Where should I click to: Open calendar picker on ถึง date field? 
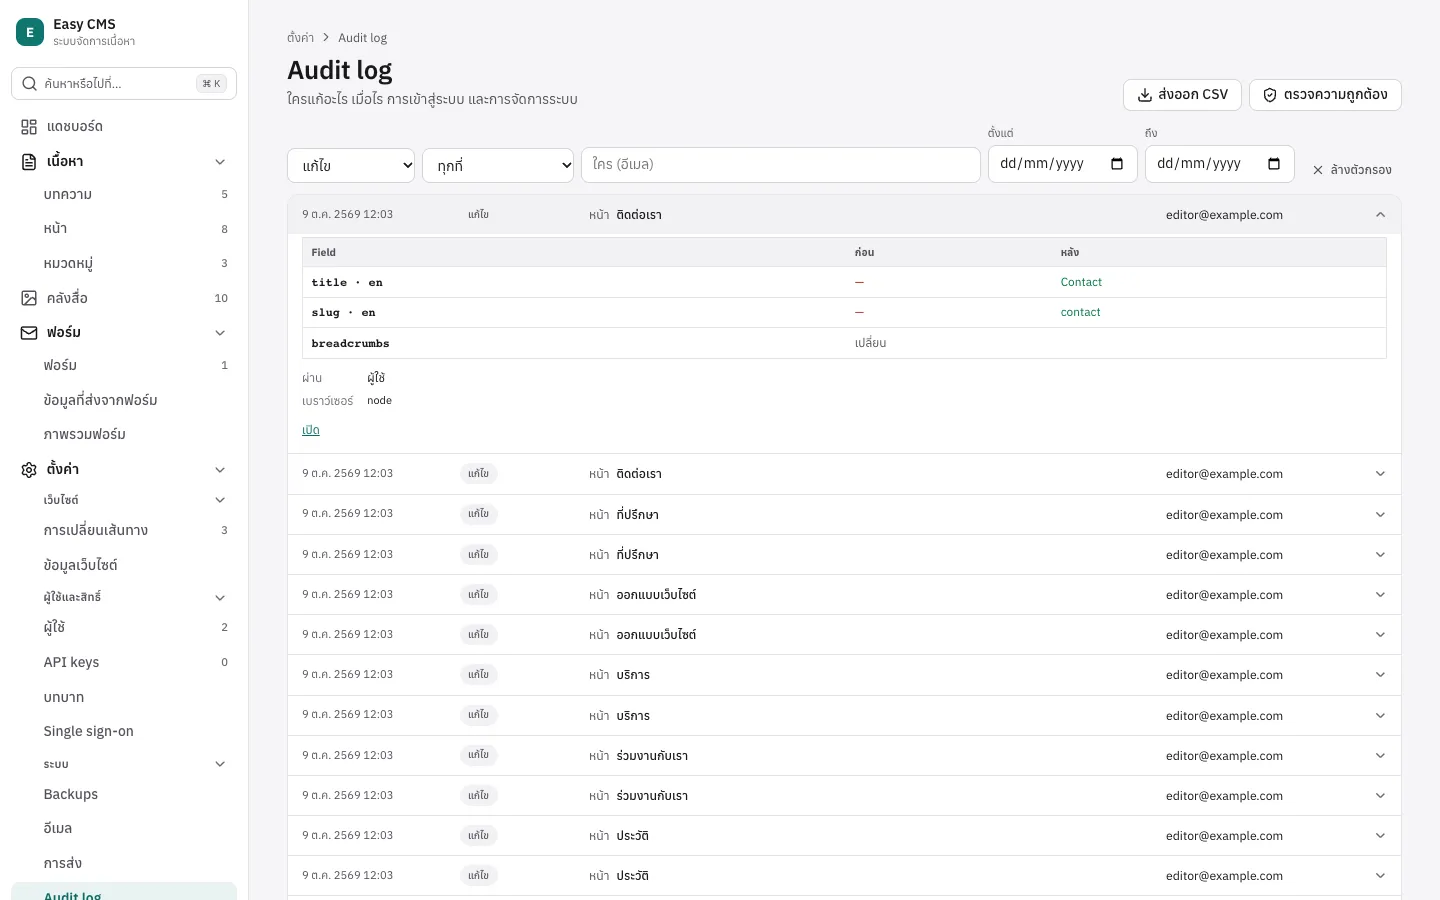1274,164
